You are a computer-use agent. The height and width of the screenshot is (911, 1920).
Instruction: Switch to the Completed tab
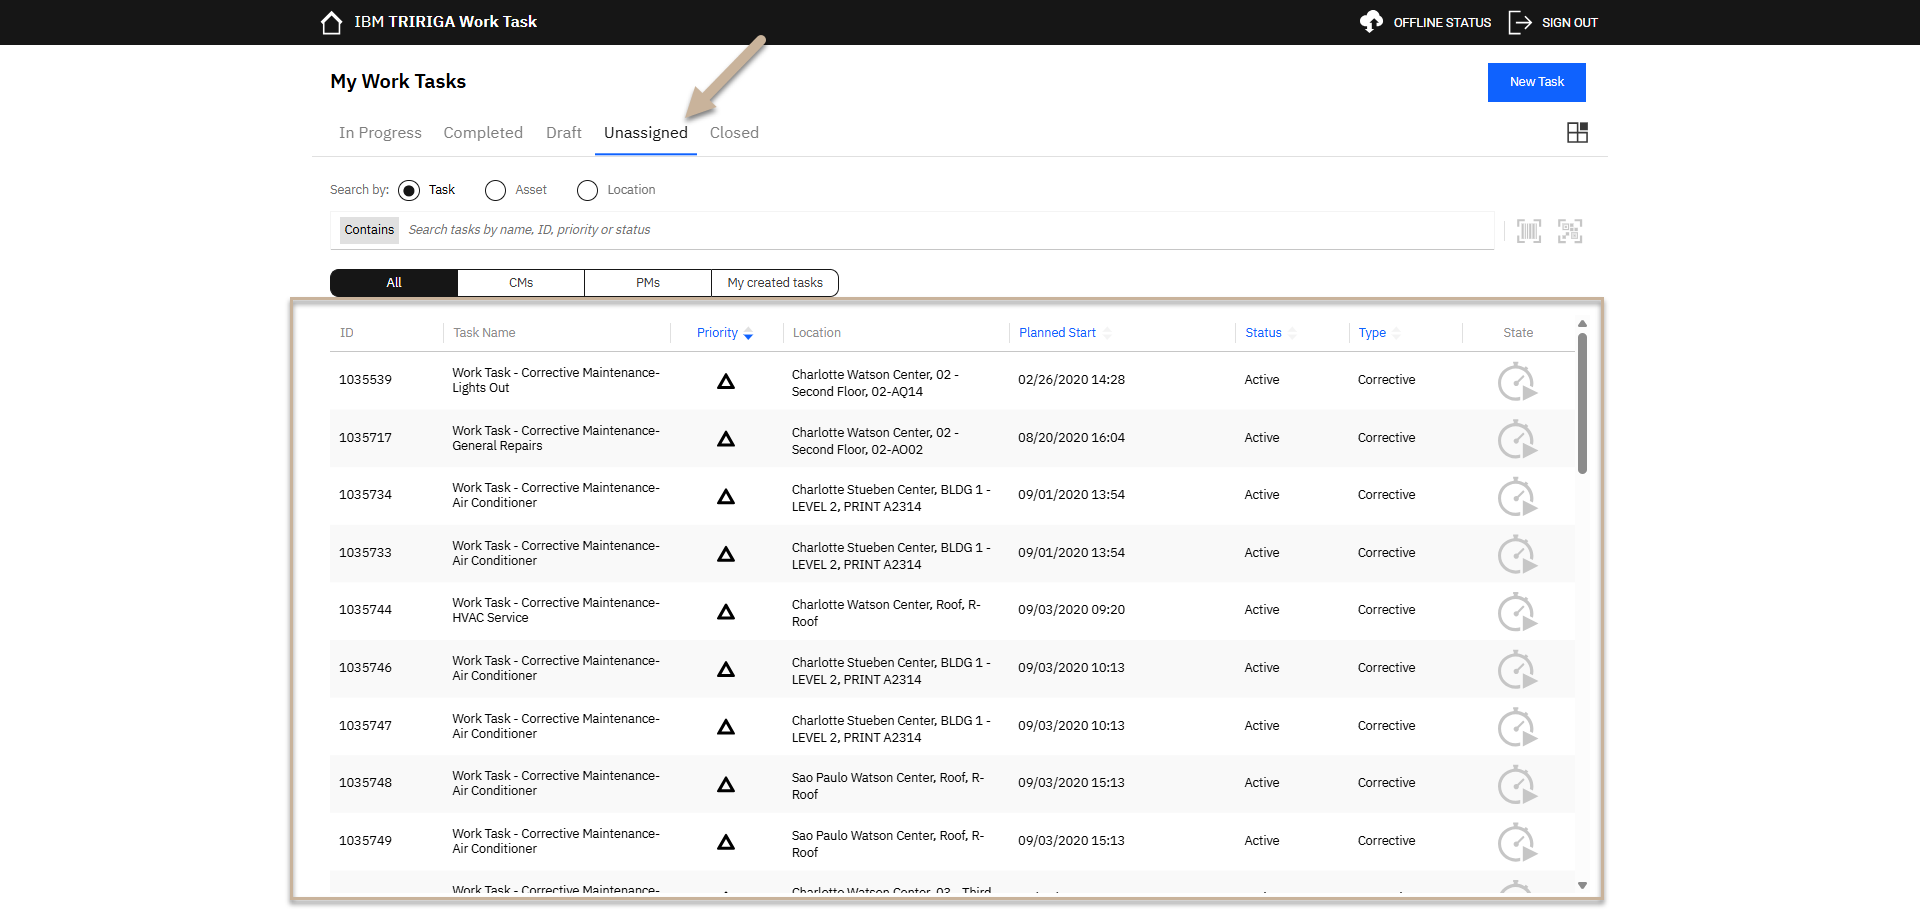click(x=483, y=133)
